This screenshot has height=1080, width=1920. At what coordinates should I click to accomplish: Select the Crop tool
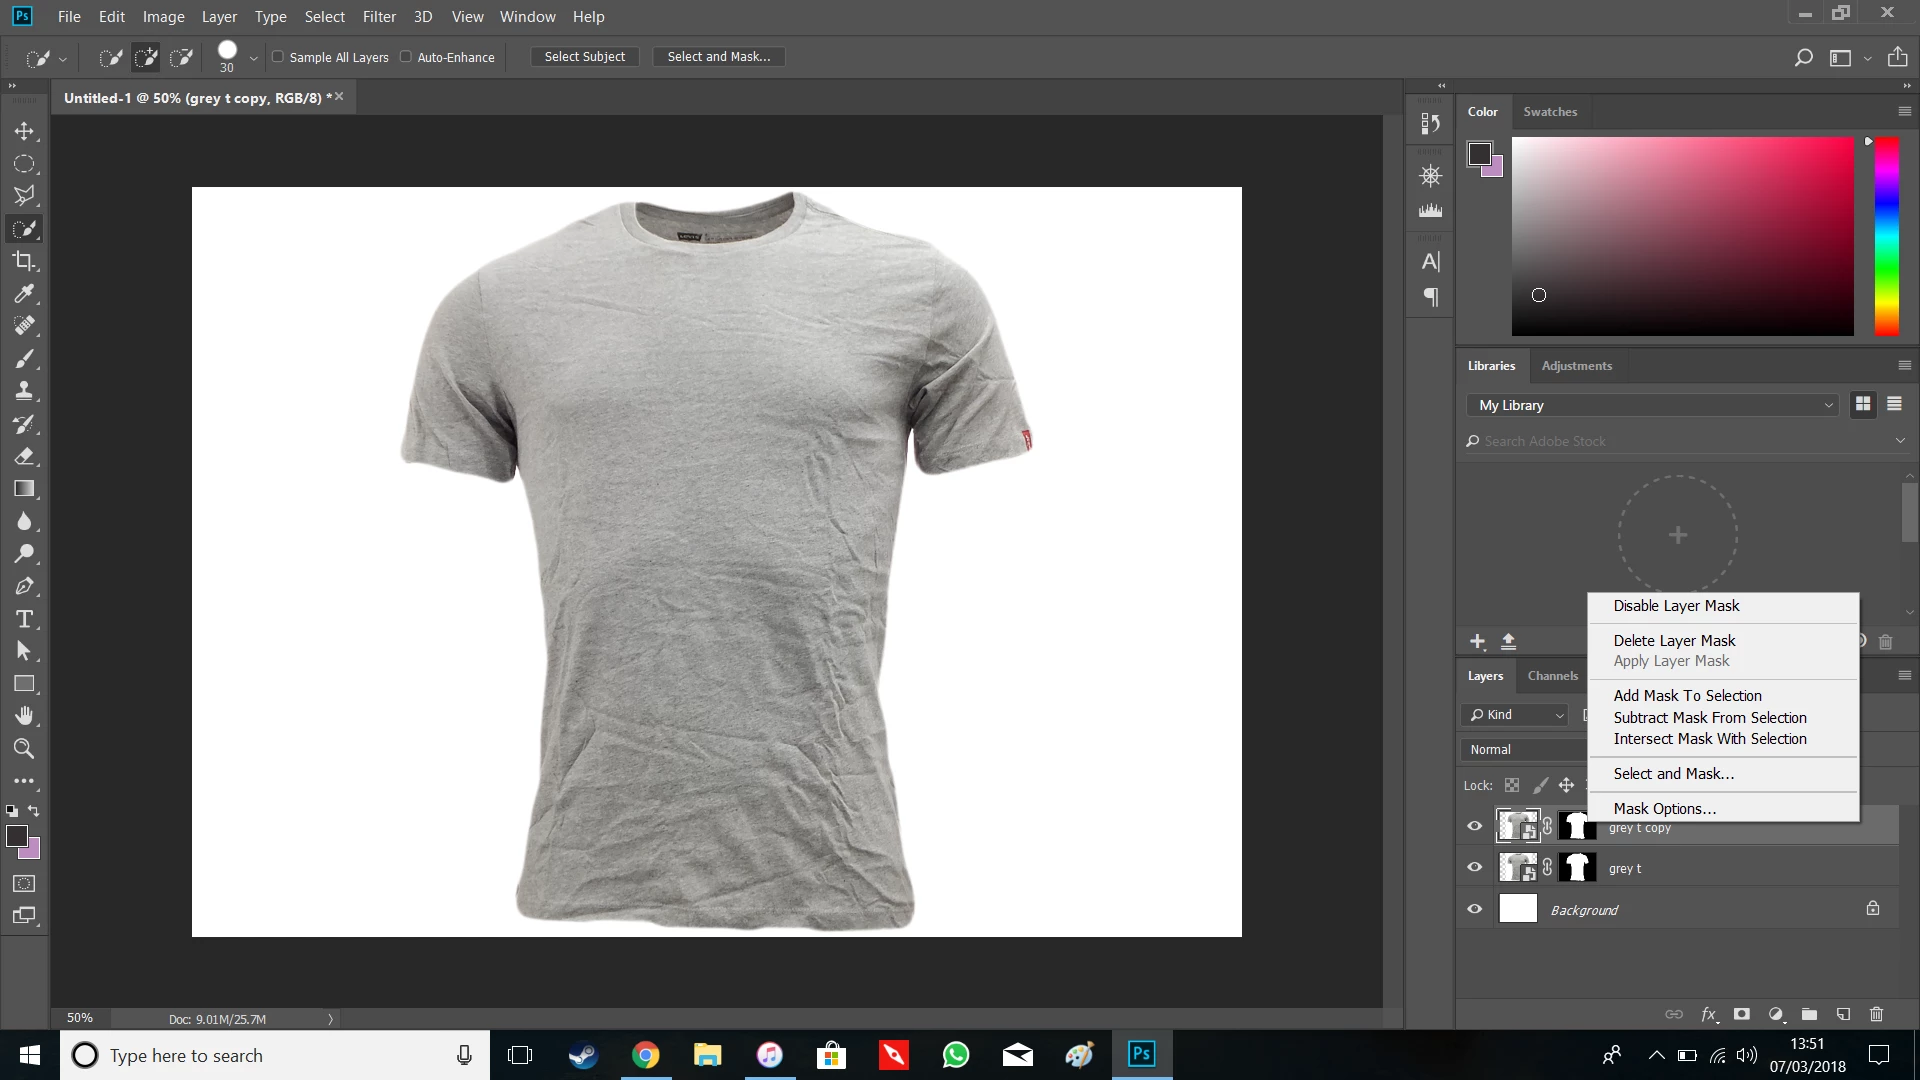pos(24,261)
